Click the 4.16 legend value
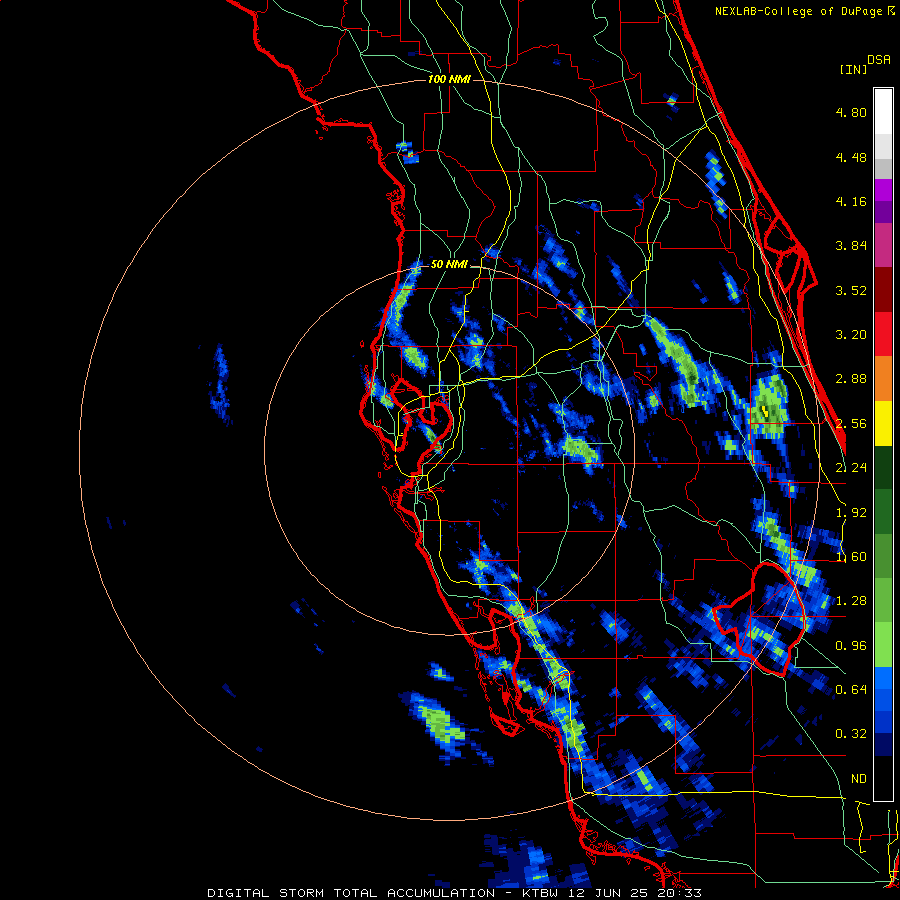Viewport: 900px width, 900px height. click(x=851, y=201)
